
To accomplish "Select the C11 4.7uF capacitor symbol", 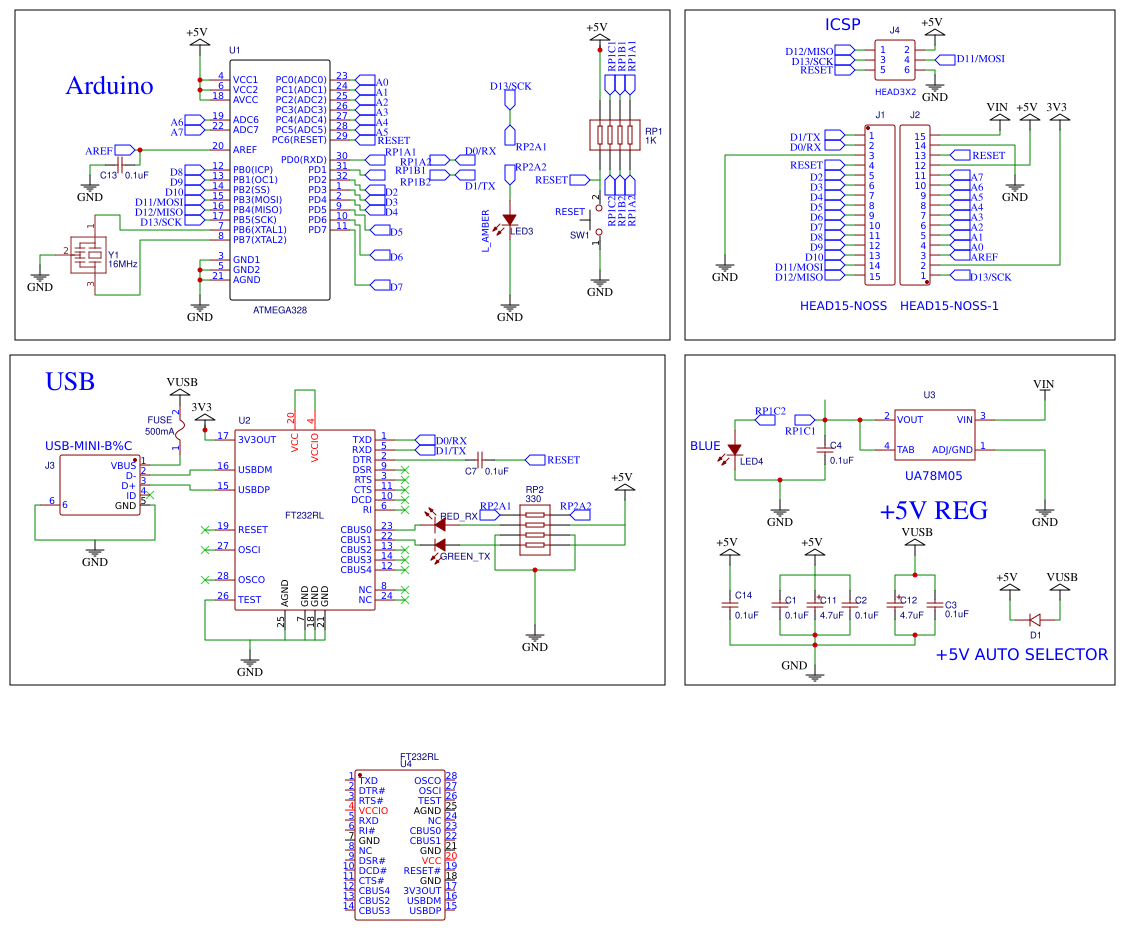I will [814, 605].
